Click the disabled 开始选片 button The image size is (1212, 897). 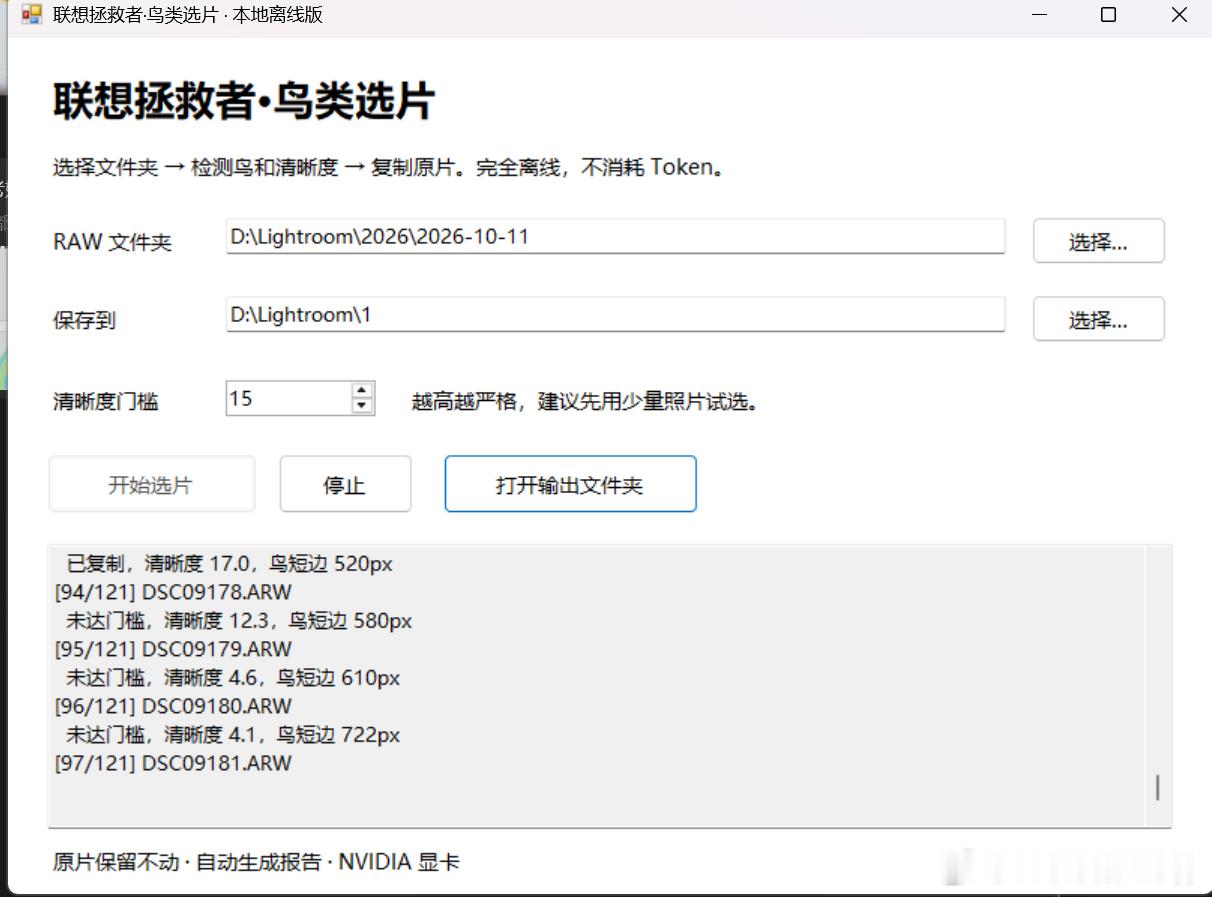pos(151,485)
